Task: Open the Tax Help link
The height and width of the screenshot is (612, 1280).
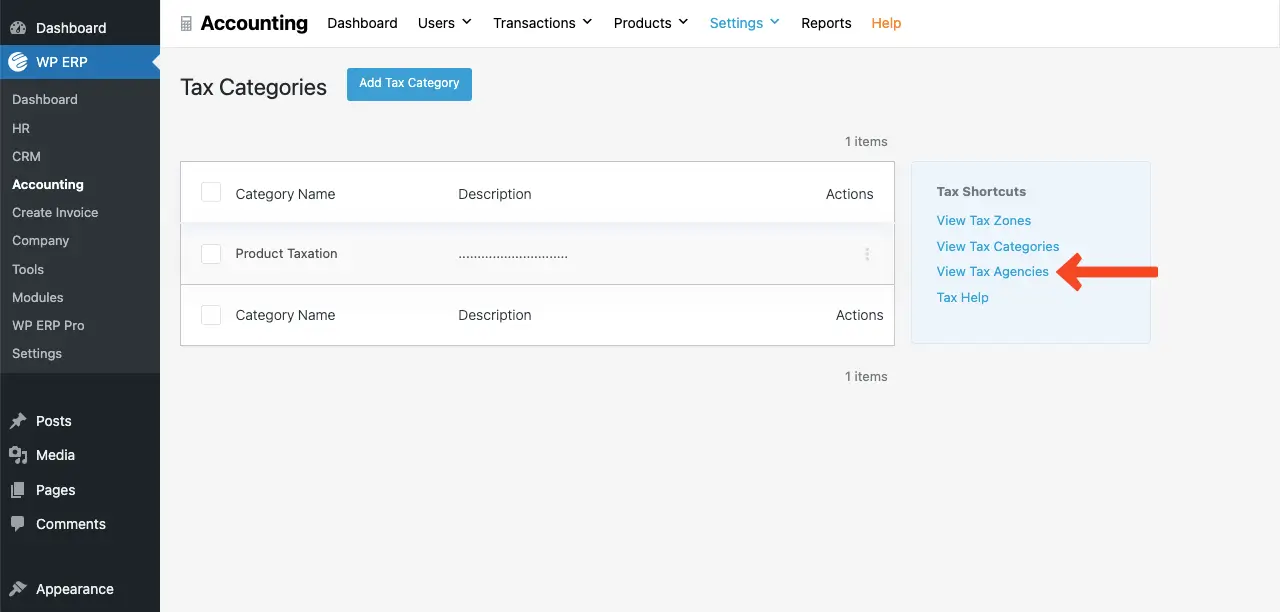Action: (x=963, y=297)
